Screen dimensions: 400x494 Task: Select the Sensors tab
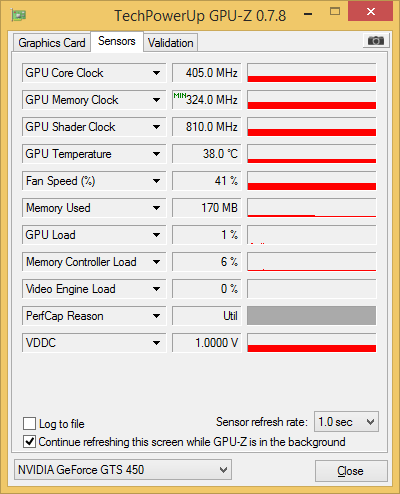tap(117, 41)
